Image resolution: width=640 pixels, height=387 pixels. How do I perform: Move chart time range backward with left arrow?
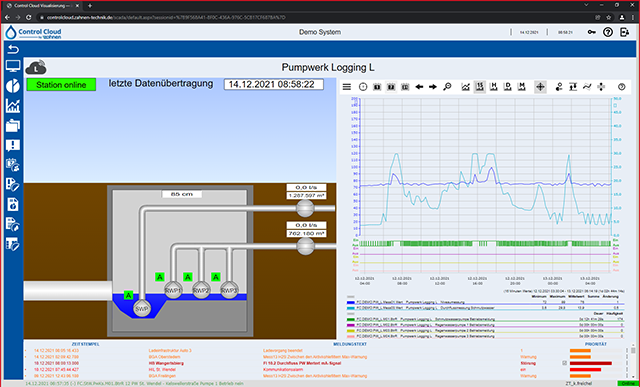coord(419,87)
